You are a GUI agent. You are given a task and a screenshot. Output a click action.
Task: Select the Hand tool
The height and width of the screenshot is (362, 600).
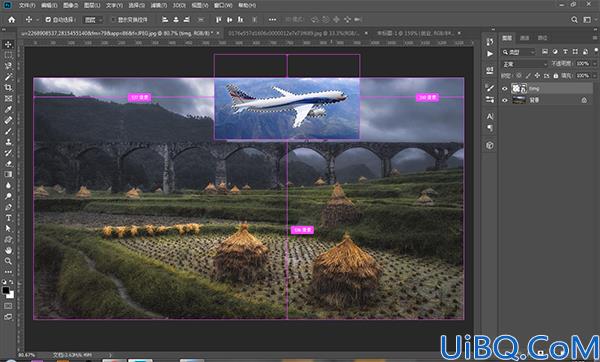point(8,250)
